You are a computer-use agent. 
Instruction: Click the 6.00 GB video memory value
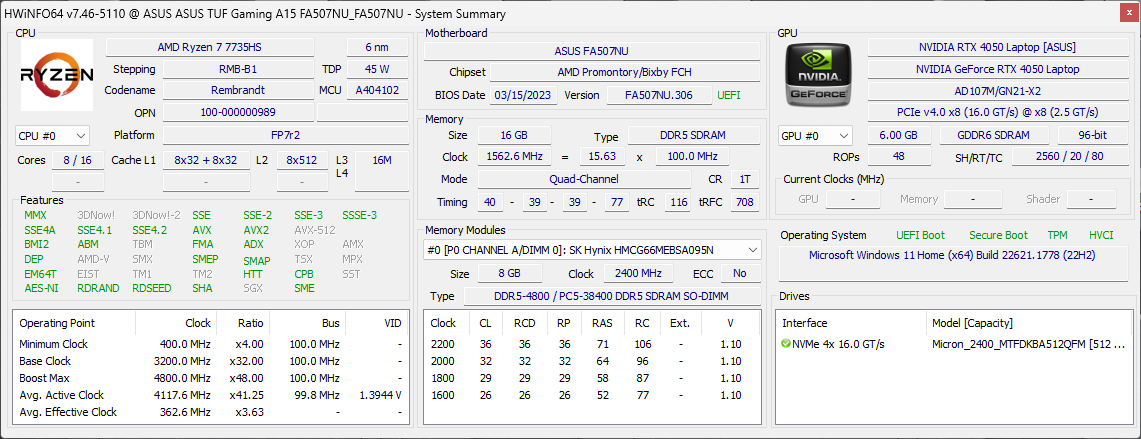coord(899,135)
